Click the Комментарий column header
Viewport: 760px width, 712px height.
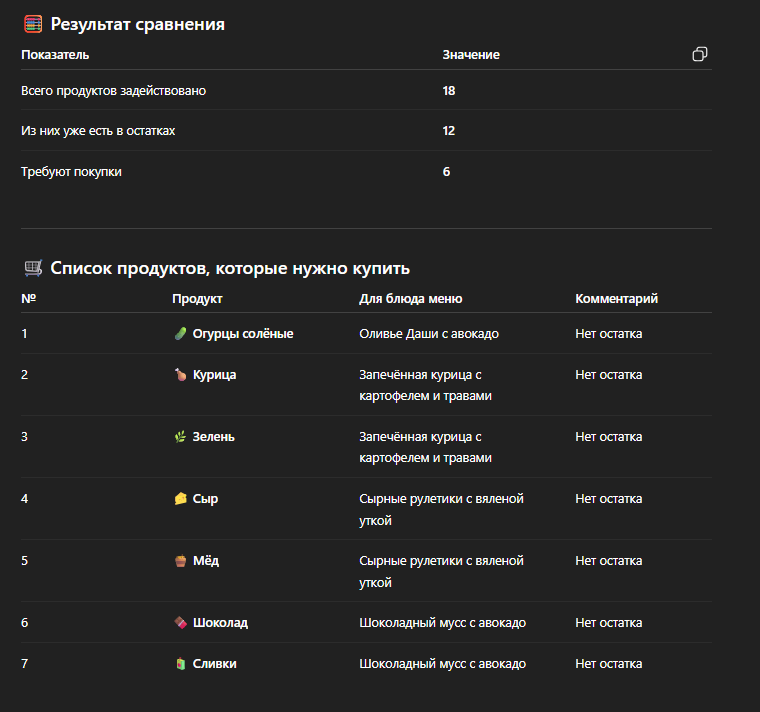[x=616, y=299]
